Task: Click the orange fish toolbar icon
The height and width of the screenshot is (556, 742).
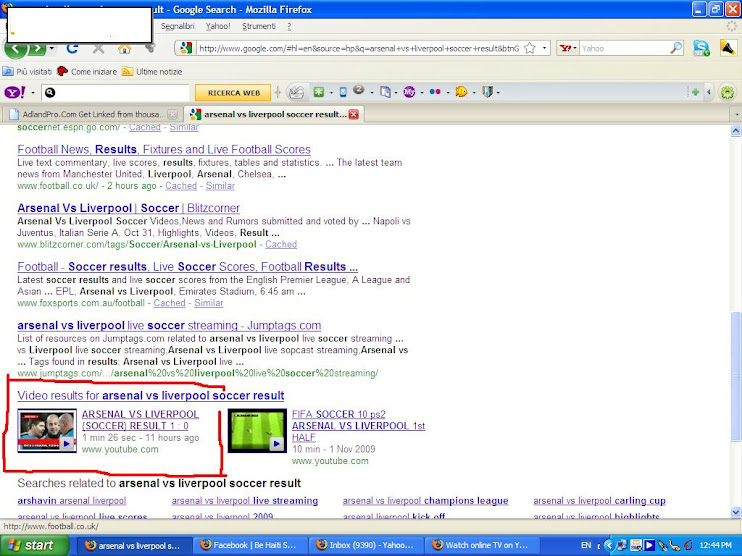Action: (x=461, y=92)
